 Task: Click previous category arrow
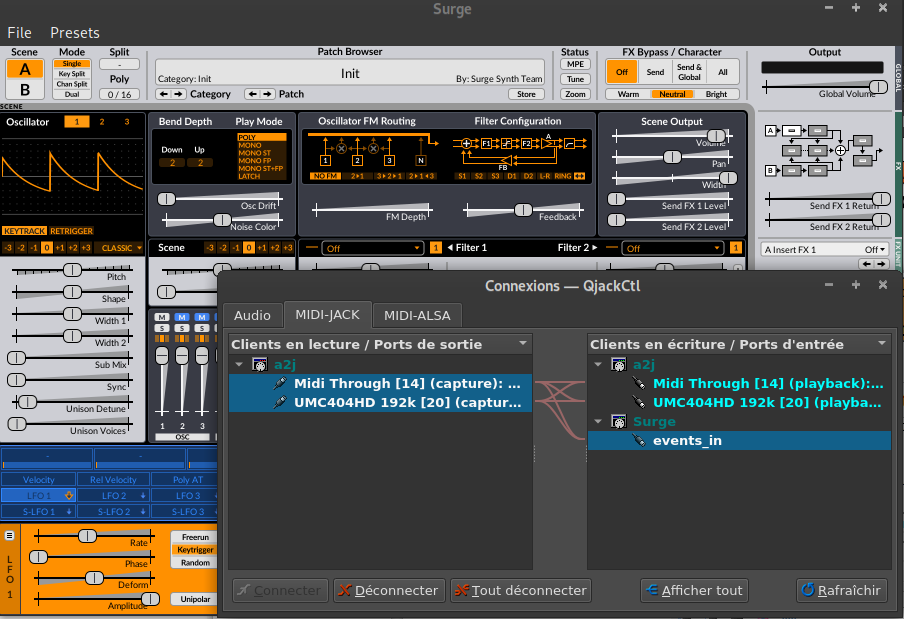[x=165, y=94]
